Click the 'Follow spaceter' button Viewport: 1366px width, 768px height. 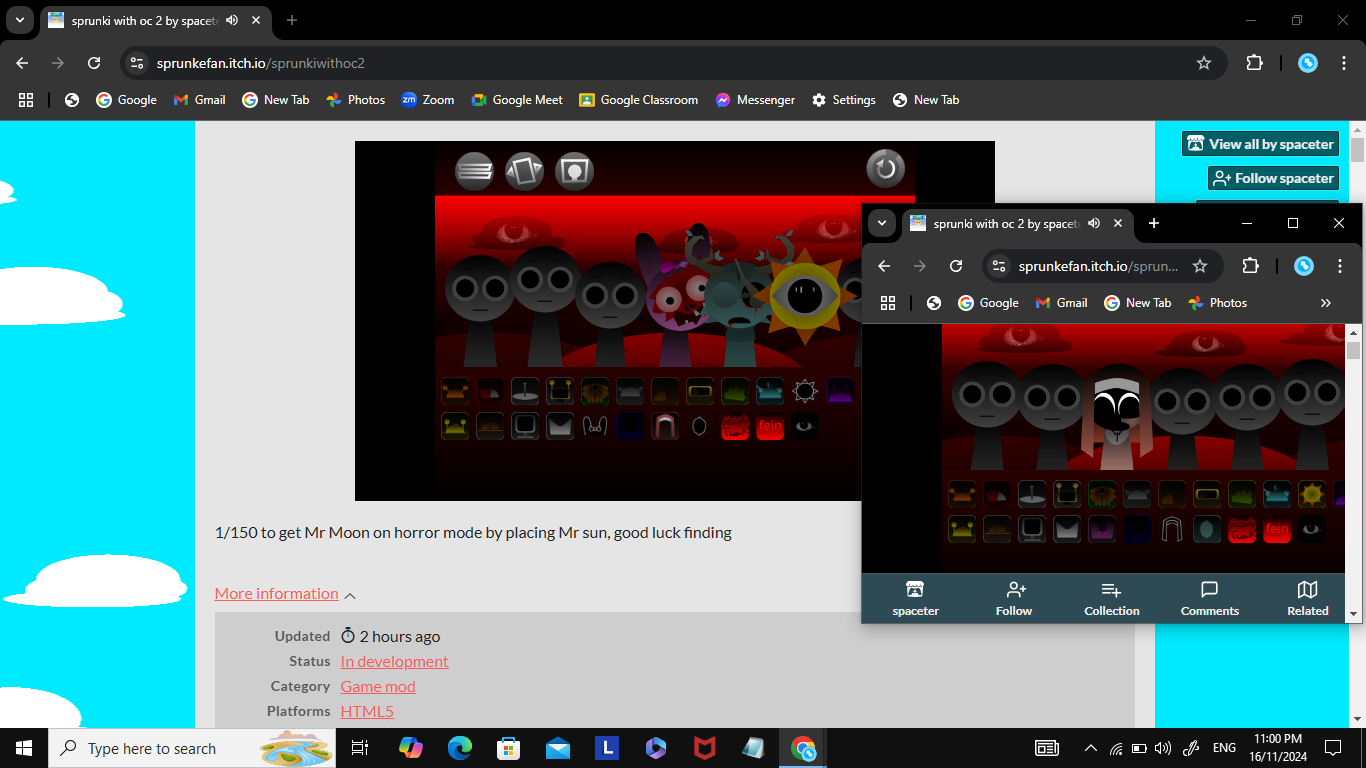(1273, 178)
